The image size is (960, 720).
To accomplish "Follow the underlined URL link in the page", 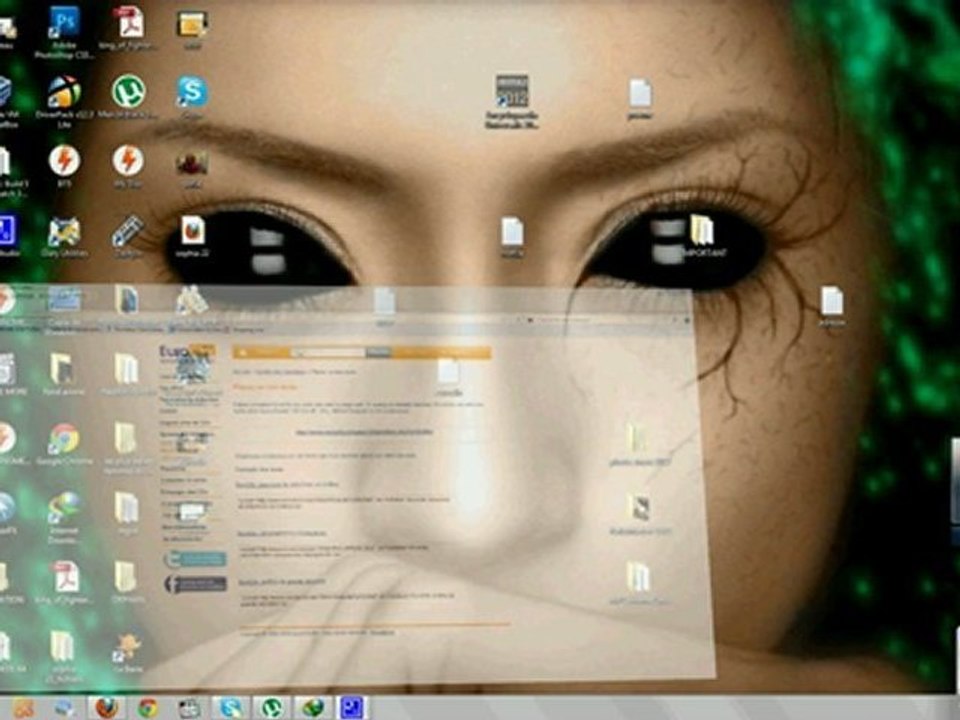I will tap(364, 432).
